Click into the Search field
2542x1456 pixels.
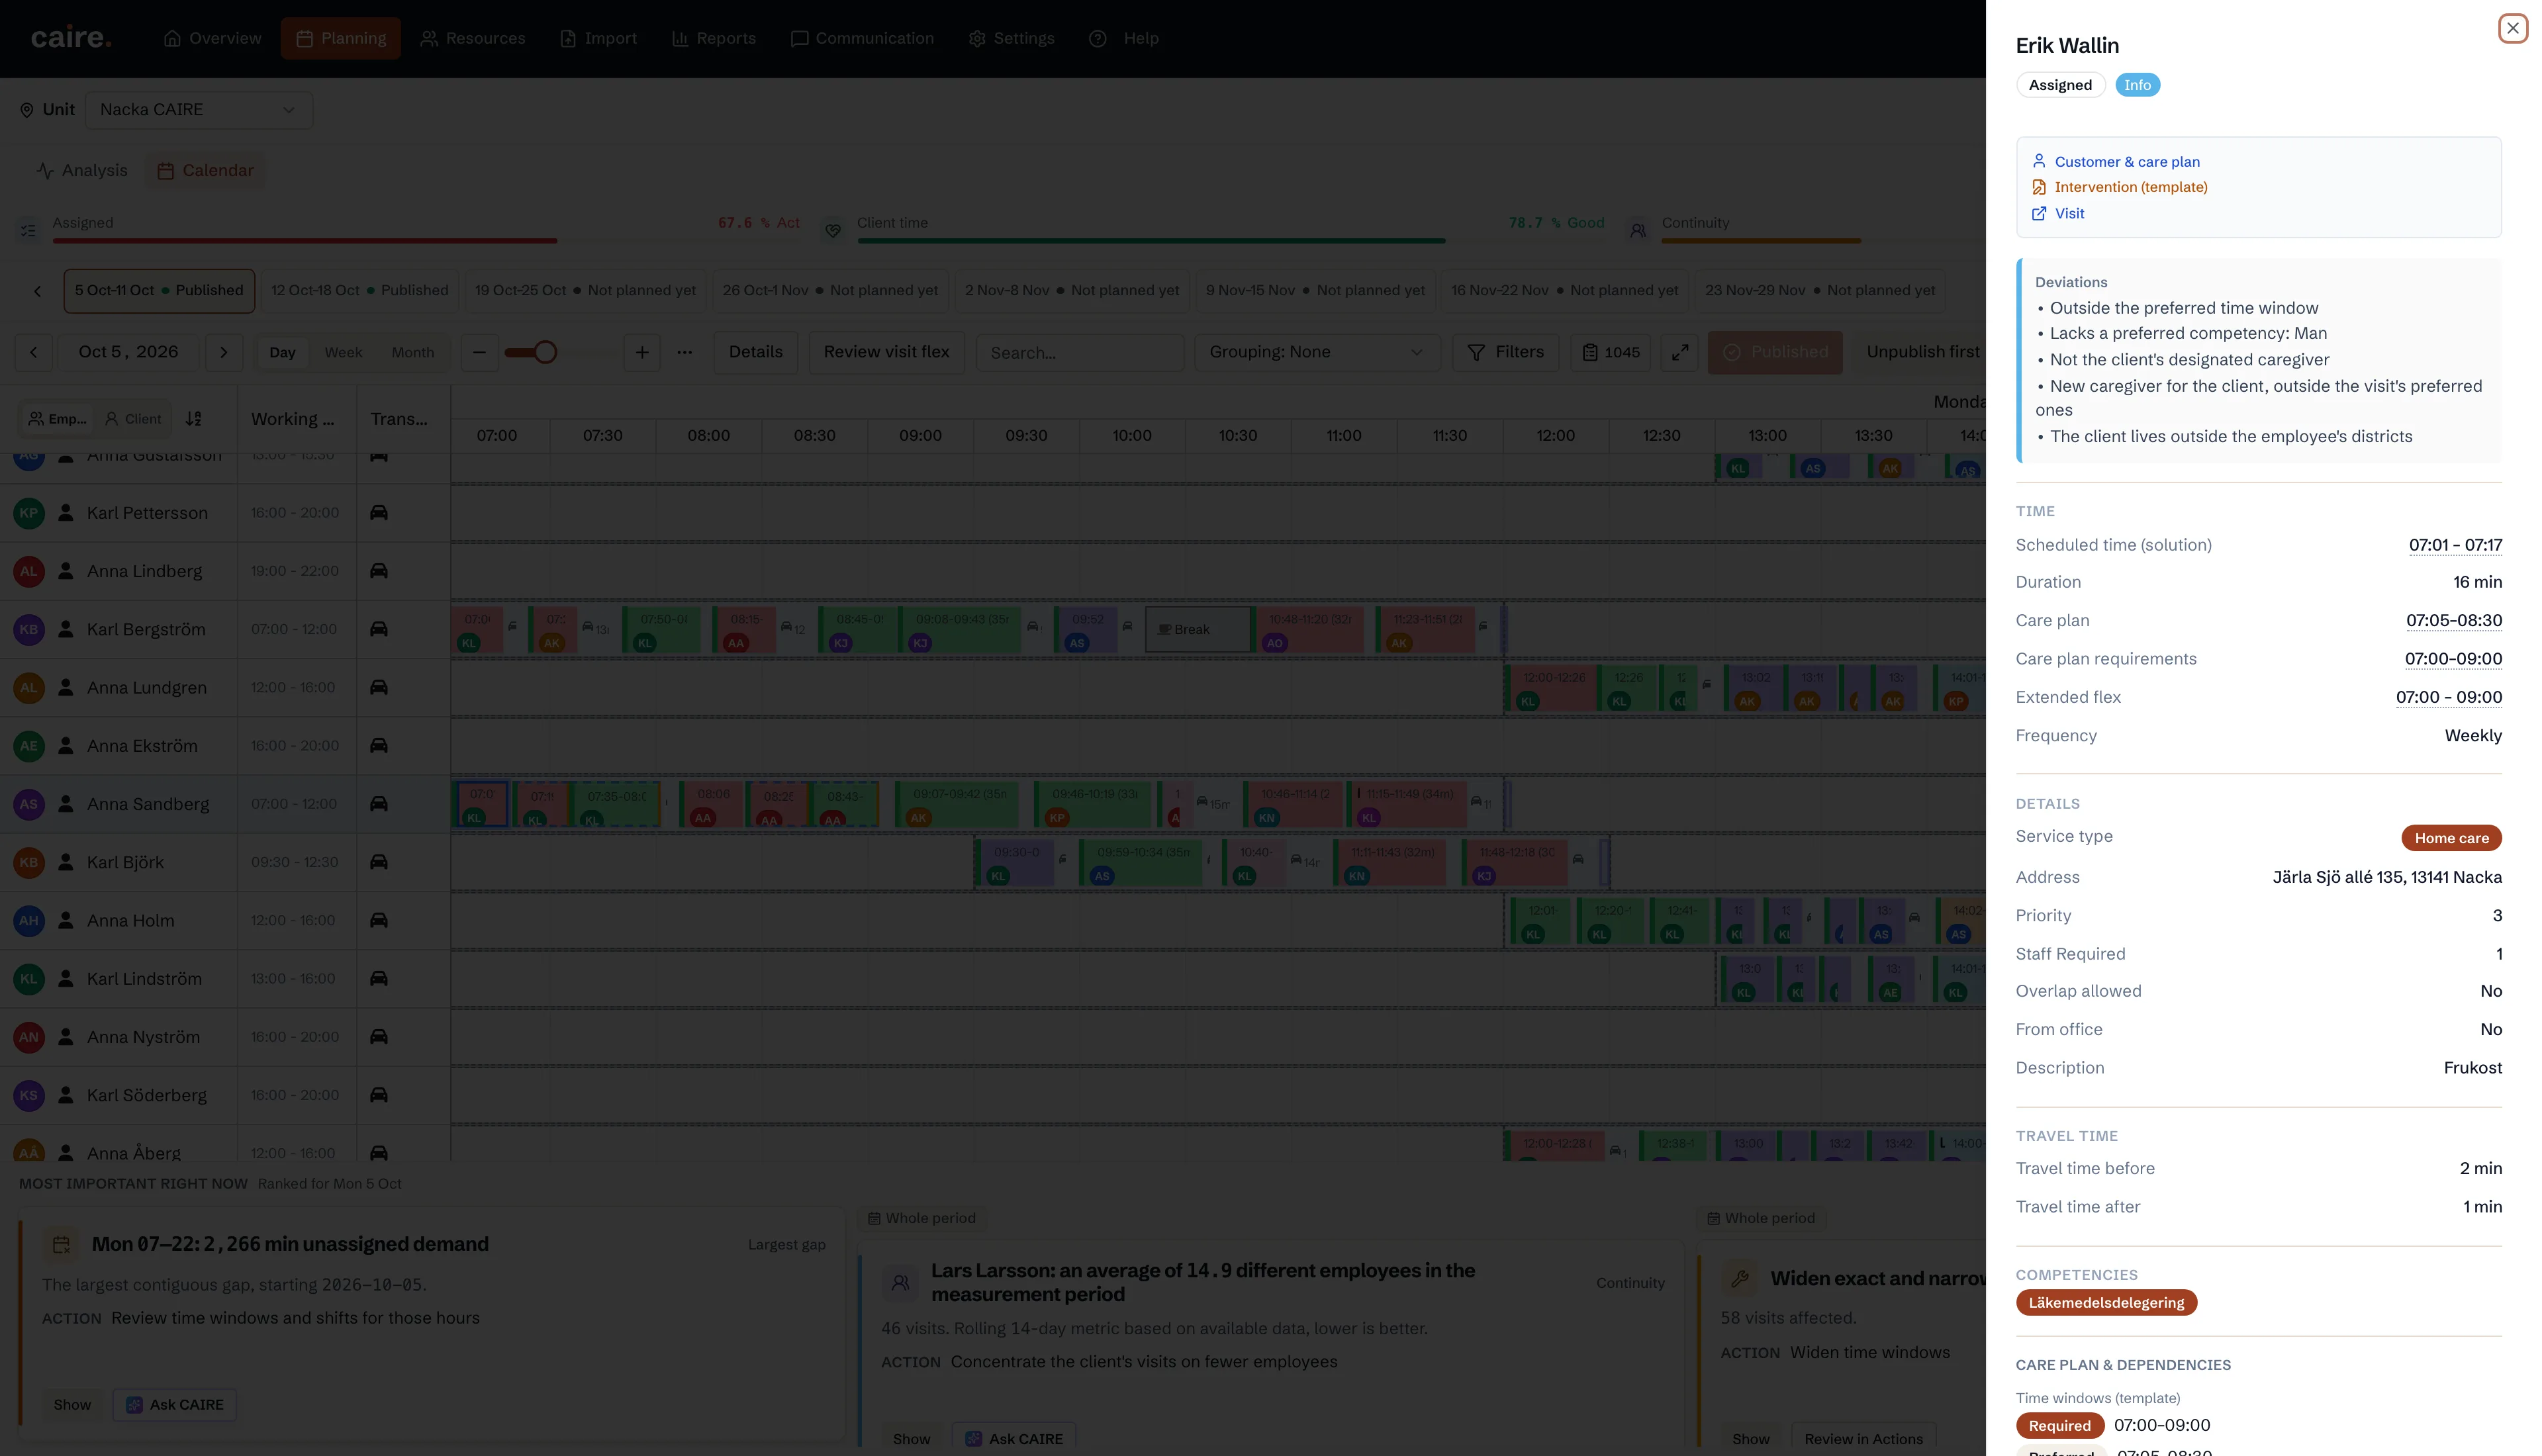[1080, 353]
